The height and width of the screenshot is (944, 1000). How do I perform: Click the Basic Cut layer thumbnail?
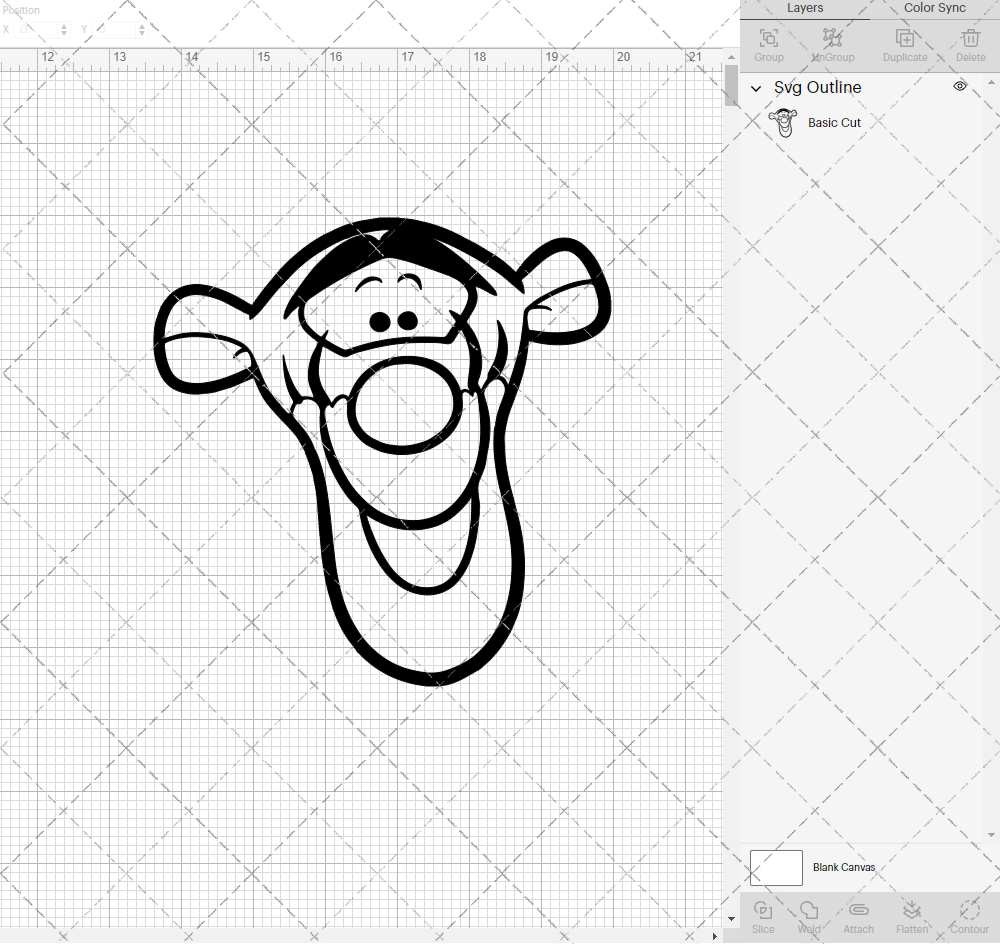[785, 122]
